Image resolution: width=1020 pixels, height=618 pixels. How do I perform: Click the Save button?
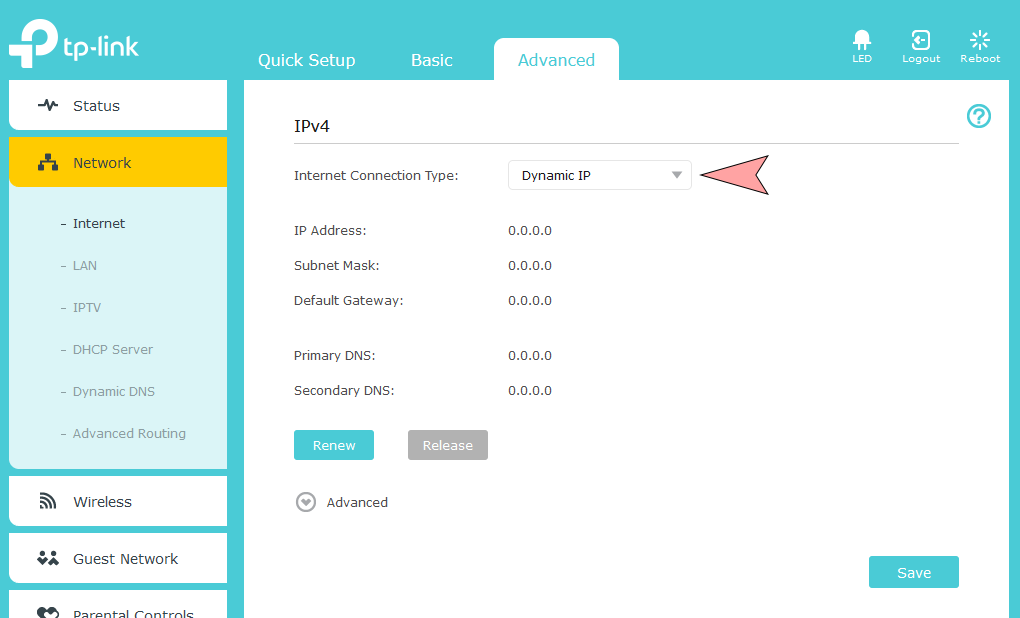pyautogui.click(x=913, y=573)
